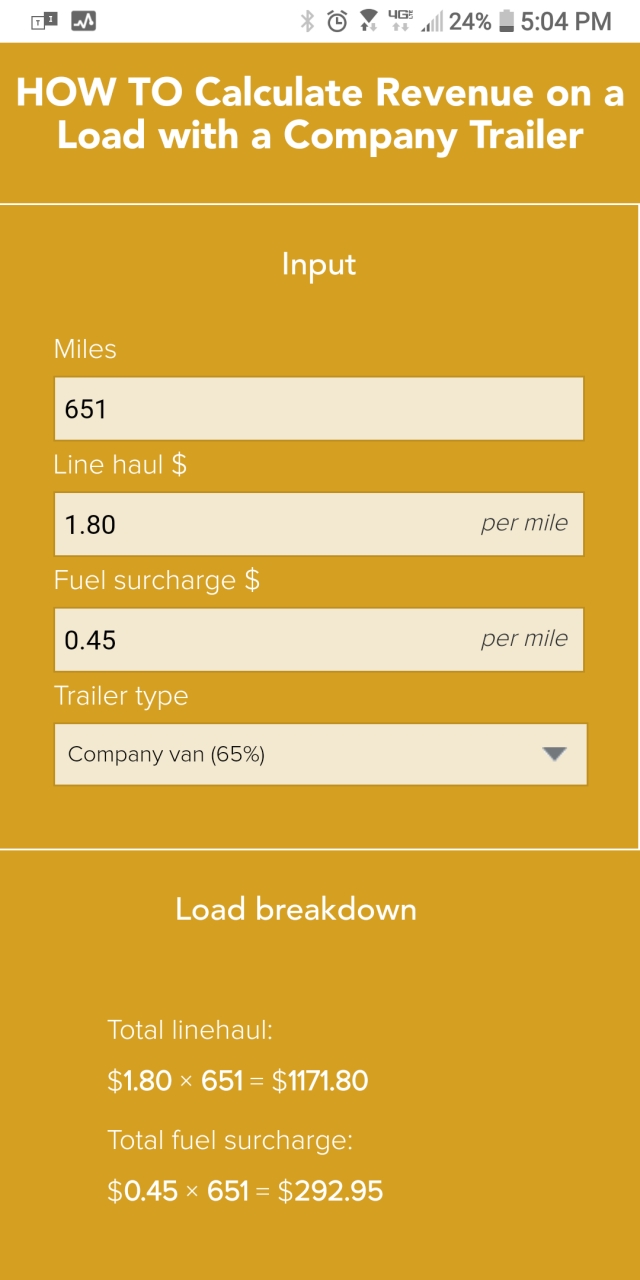Select the Company van (65%) combo box
The height and width of the screenshot is (1280, 640).
pos(300,754)
